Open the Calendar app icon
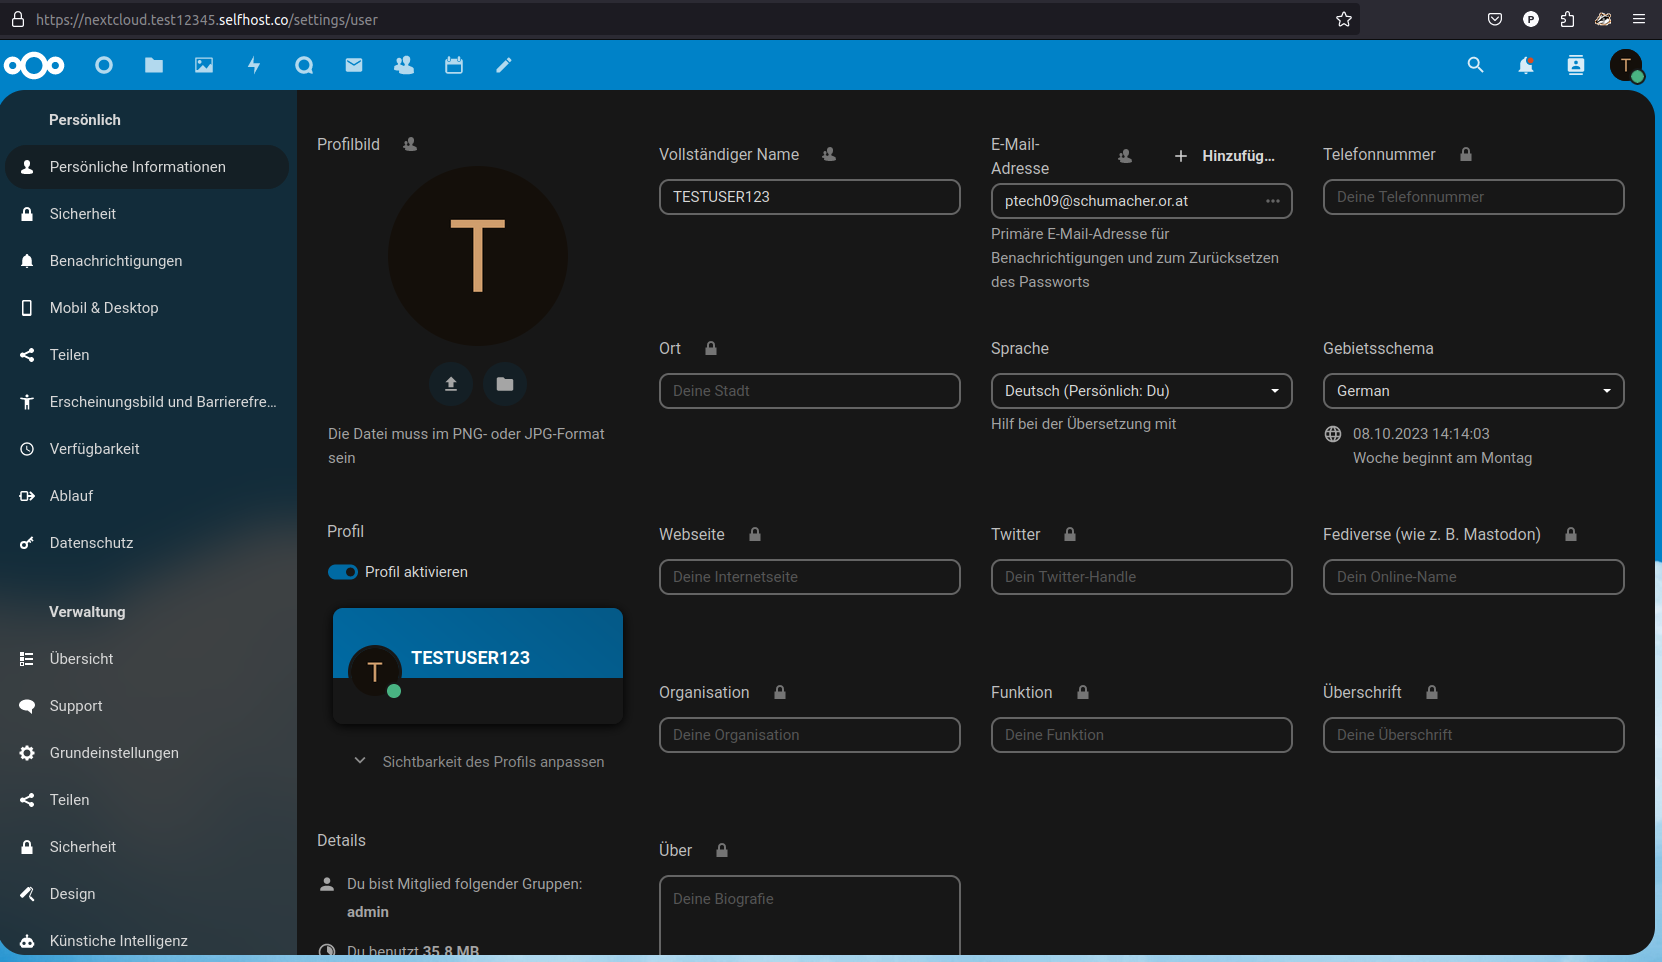 [x=454, y=65]
